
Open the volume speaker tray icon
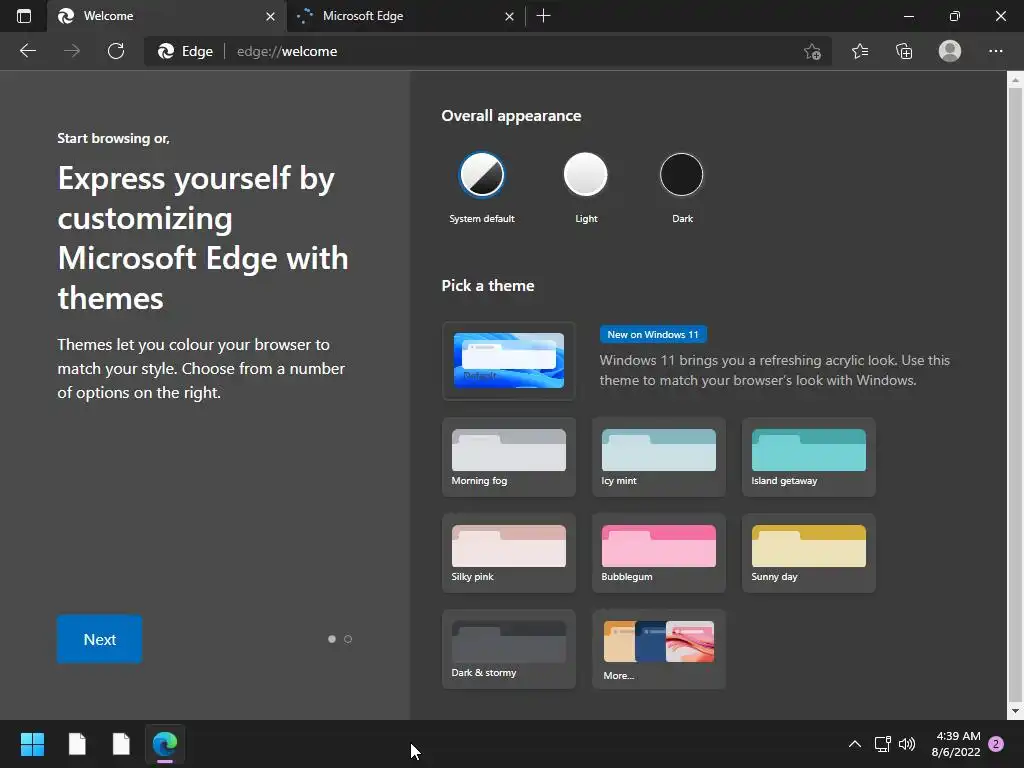(x=907, y=744)
